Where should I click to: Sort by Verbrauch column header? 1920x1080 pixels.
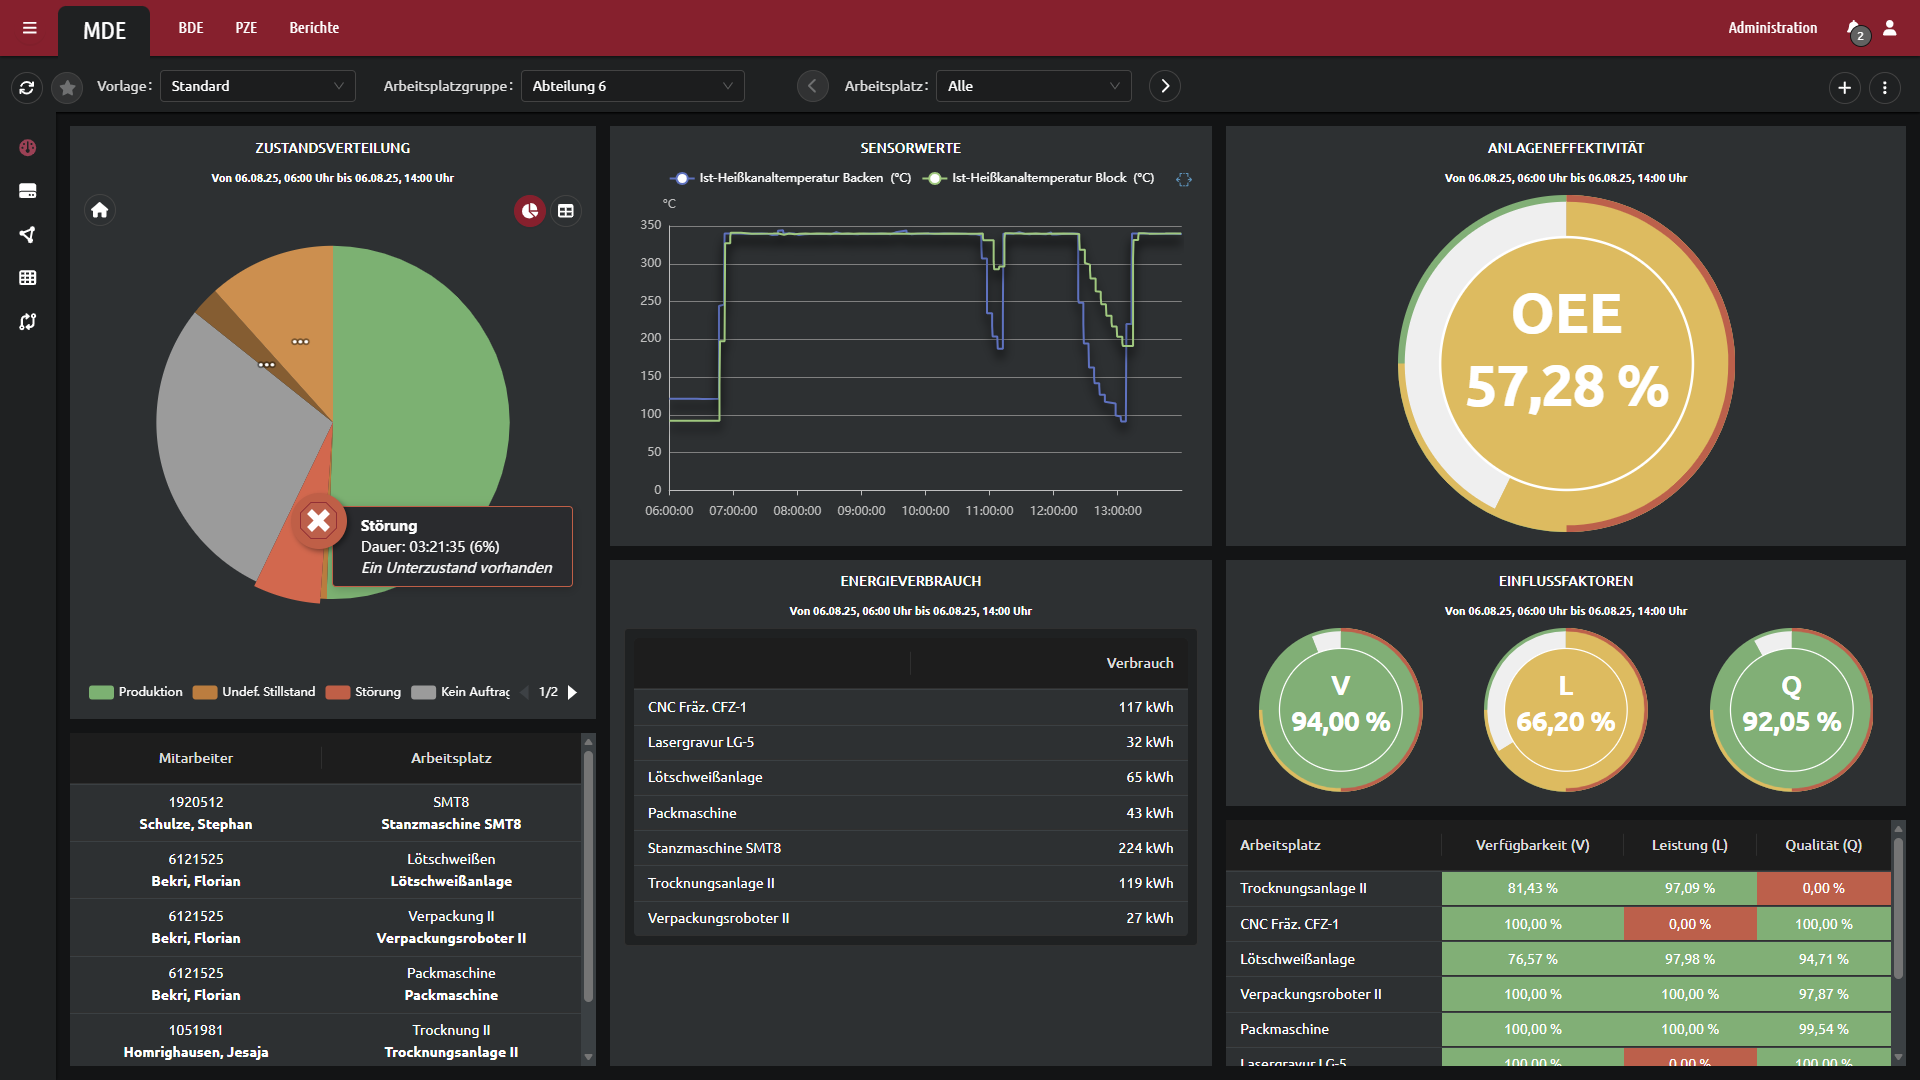tap(1049, 663)
